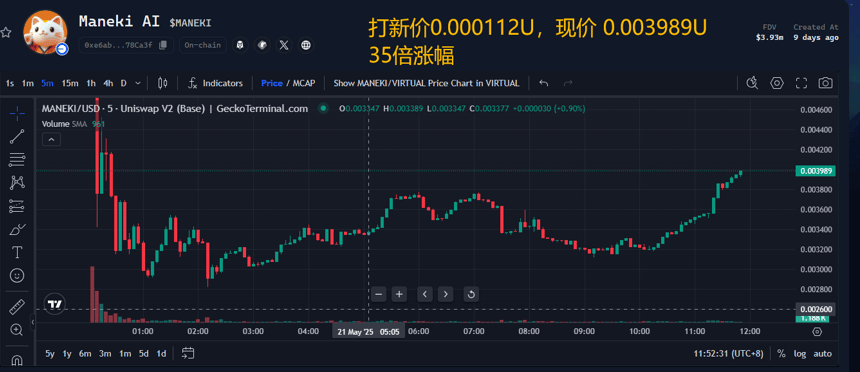Open price scale settings gear
This screenshot has height=372, width=860.
pos(817,331)
